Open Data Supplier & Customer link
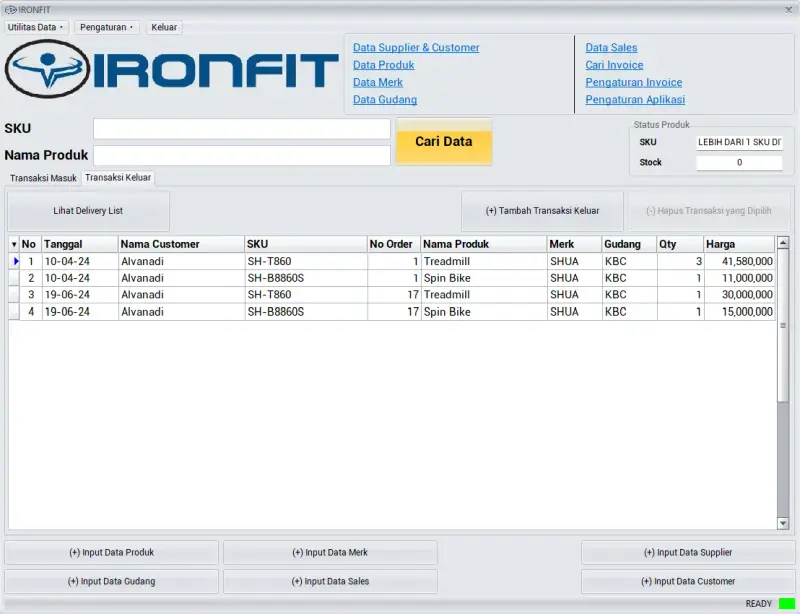The image size is (800, 614). 416,47
